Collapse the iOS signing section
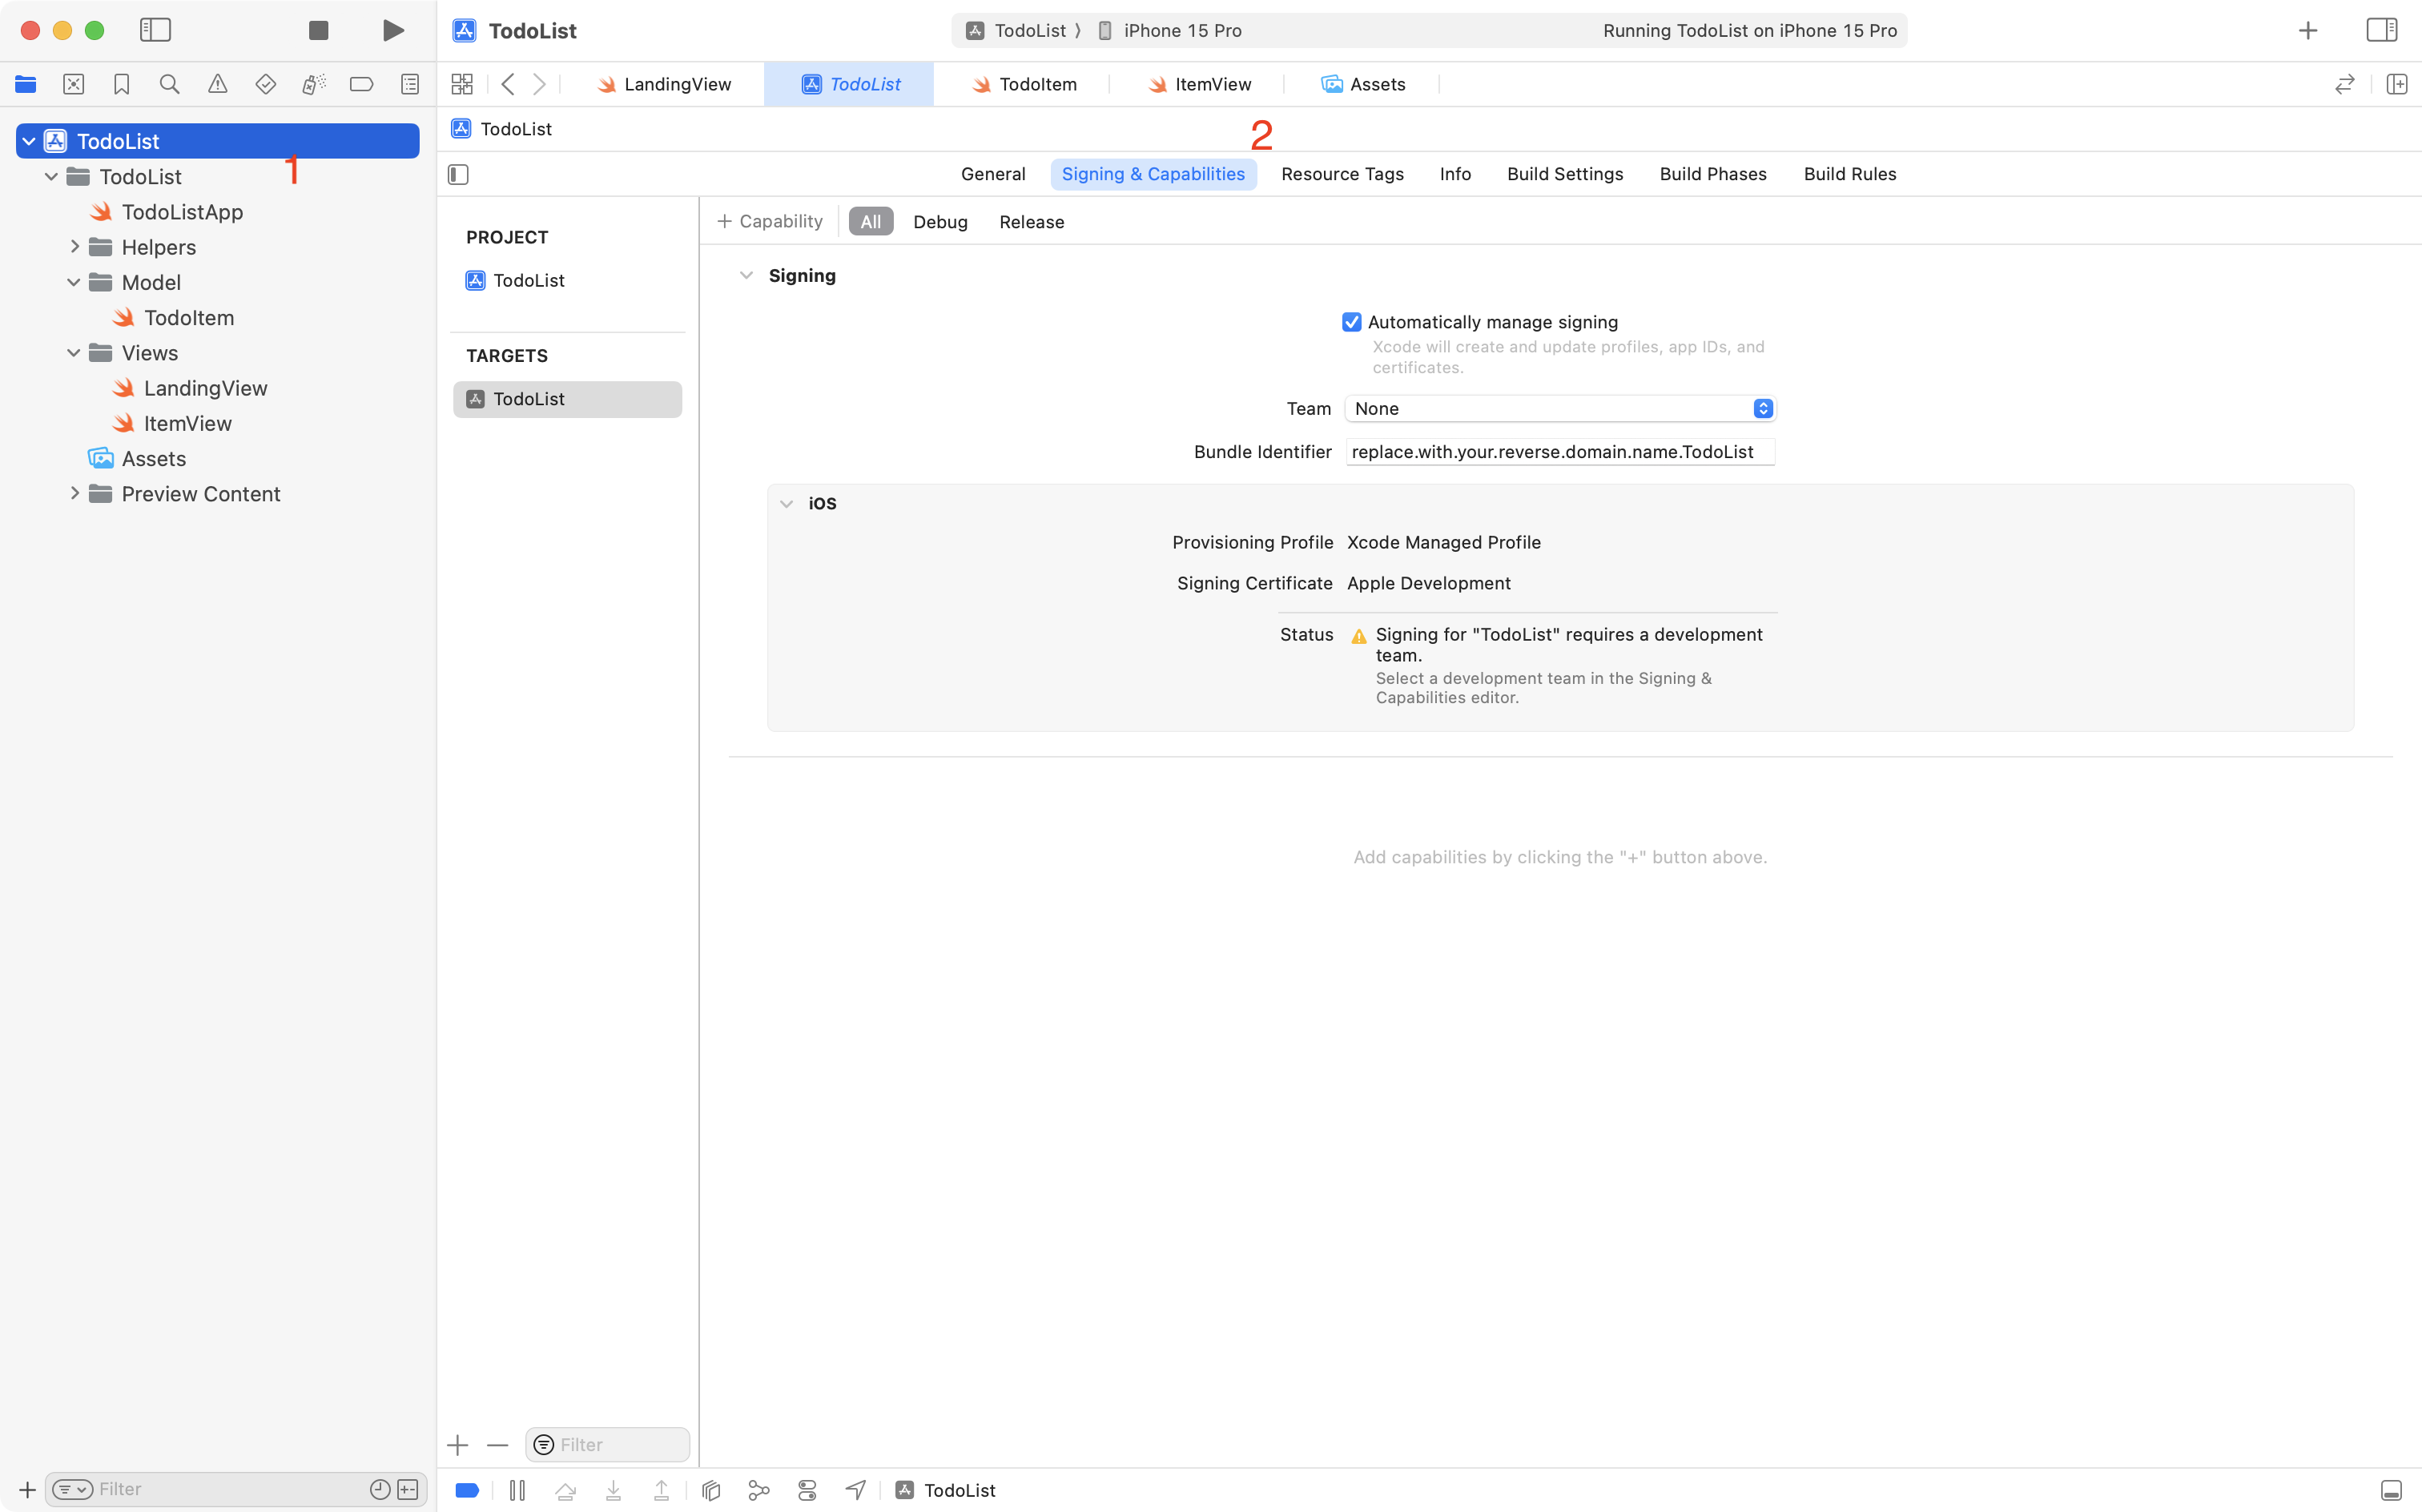 point(786,503)
